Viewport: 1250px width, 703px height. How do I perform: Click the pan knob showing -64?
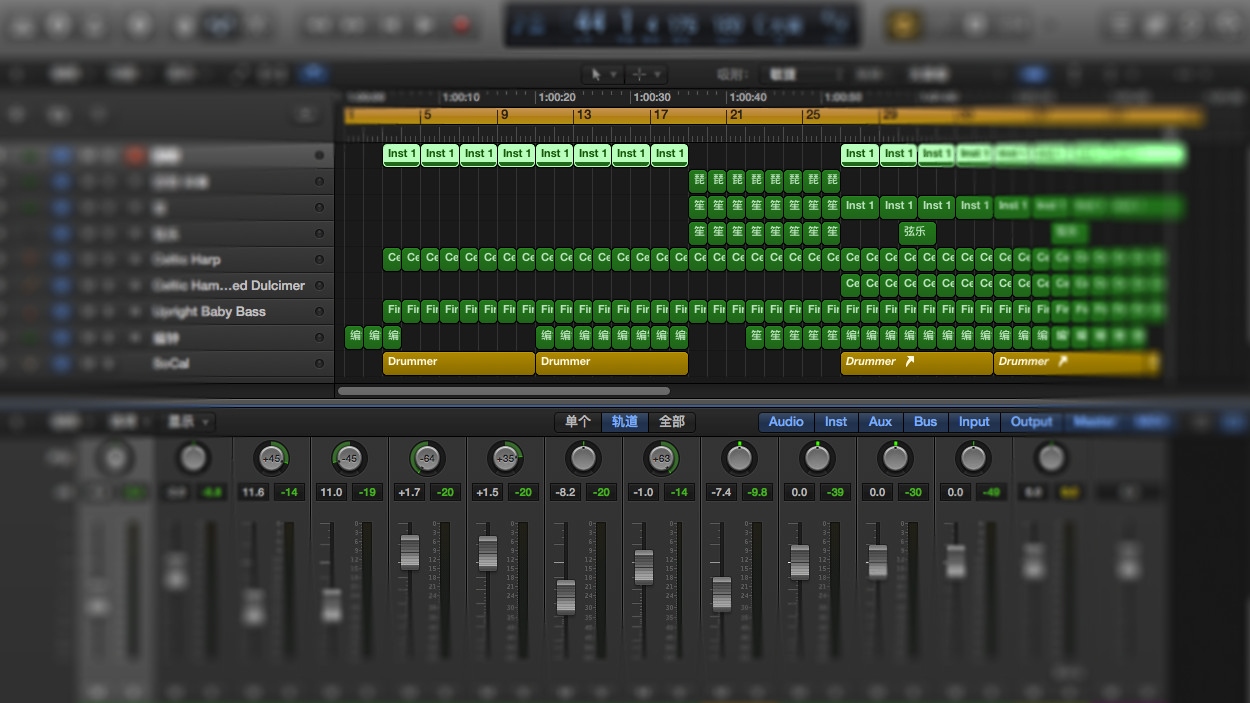[x=427, y=459]
